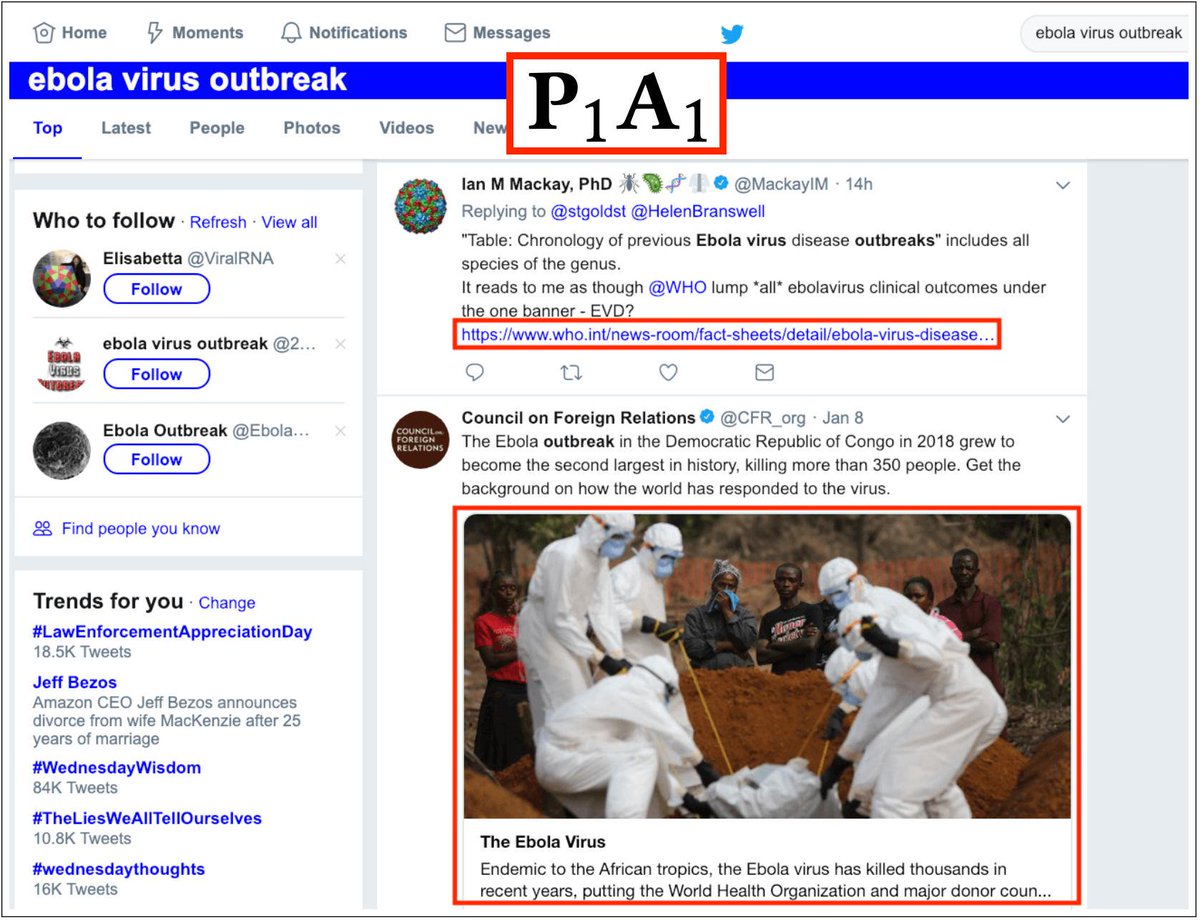Dismiss the ebola virus outbreak follow suggestion
This screenshot has height=920, width=1200.
pyautogui.click(x=340, y=344)
